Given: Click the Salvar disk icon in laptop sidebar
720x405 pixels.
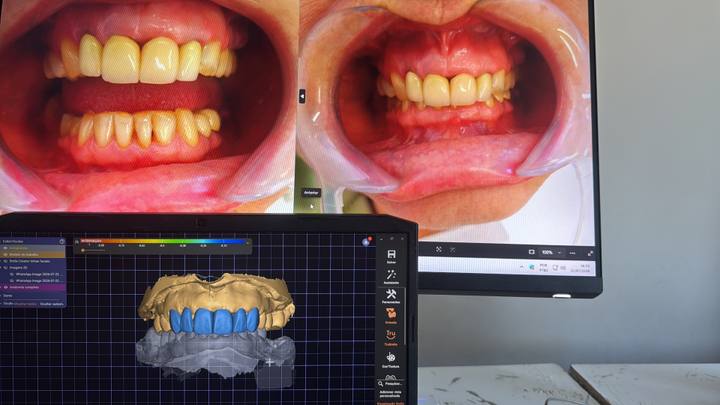Looking at the screenshot, I should point(391,256).
